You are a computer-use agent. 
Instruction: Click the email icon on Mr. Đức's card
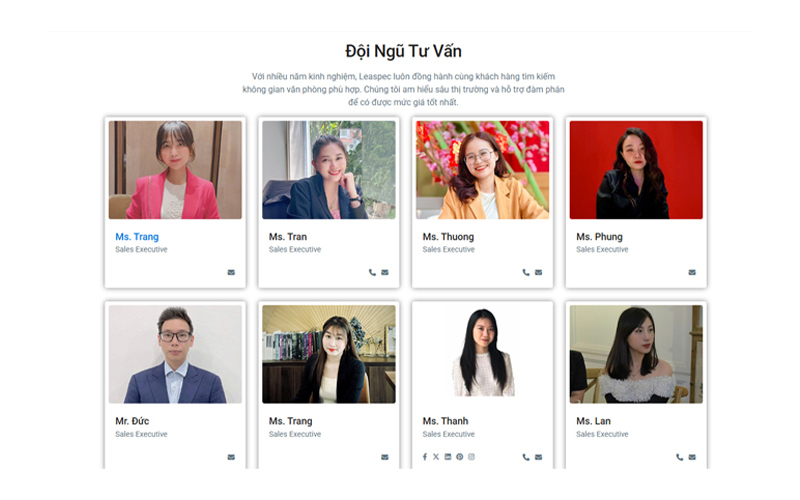pyautogui.click(x=231, y=457)
